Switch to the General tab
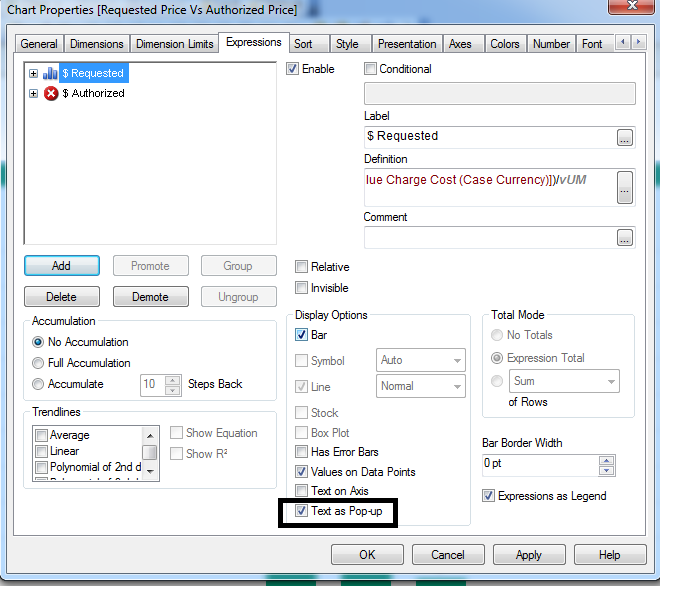Viewport: 690px width, 597px height. (39, 44)
